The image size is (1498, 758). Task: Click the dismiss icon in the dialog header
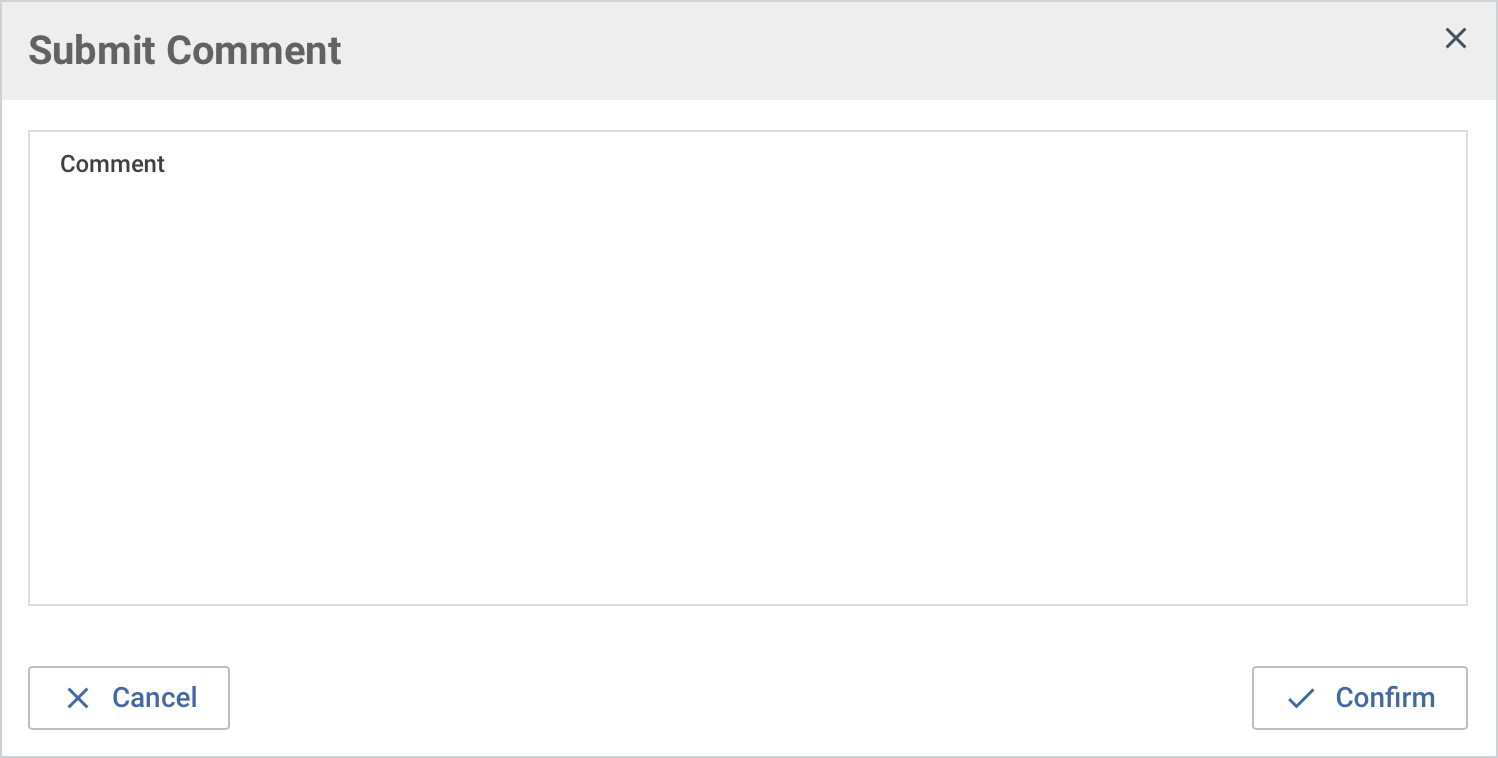tap(1456, 38)
